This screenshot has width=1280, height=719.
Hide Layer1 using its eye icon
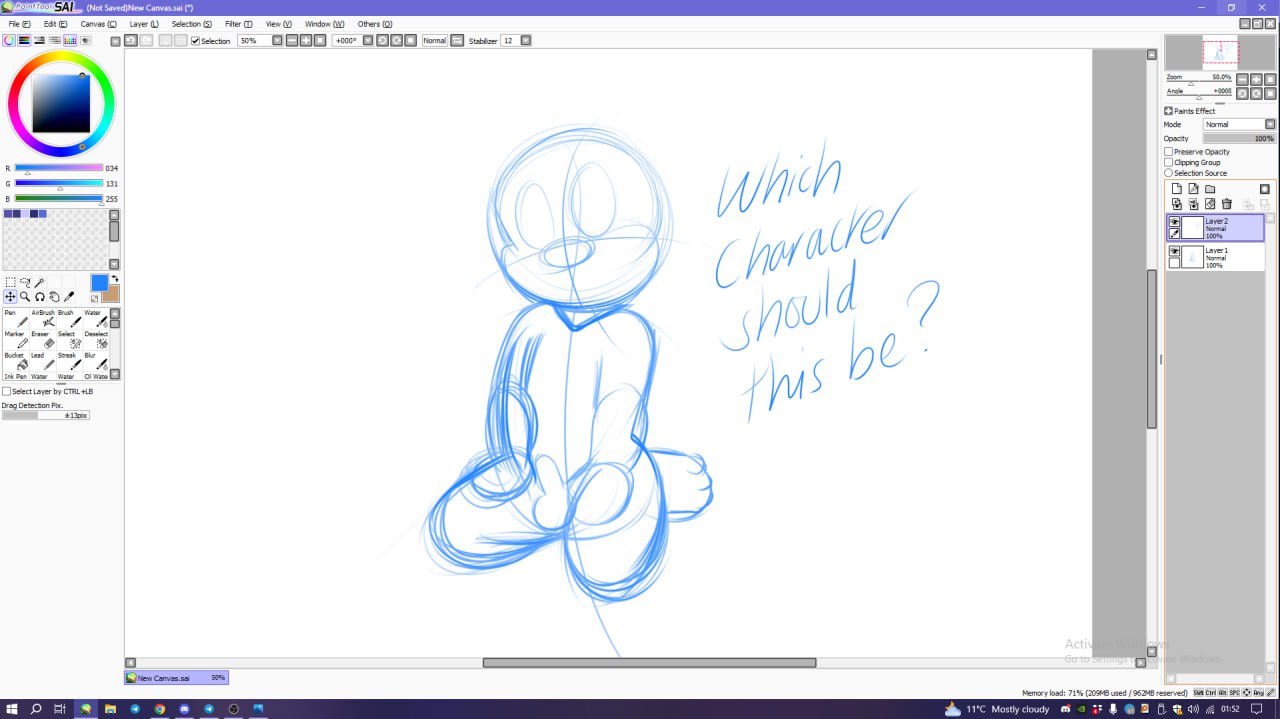point(1174,251)
